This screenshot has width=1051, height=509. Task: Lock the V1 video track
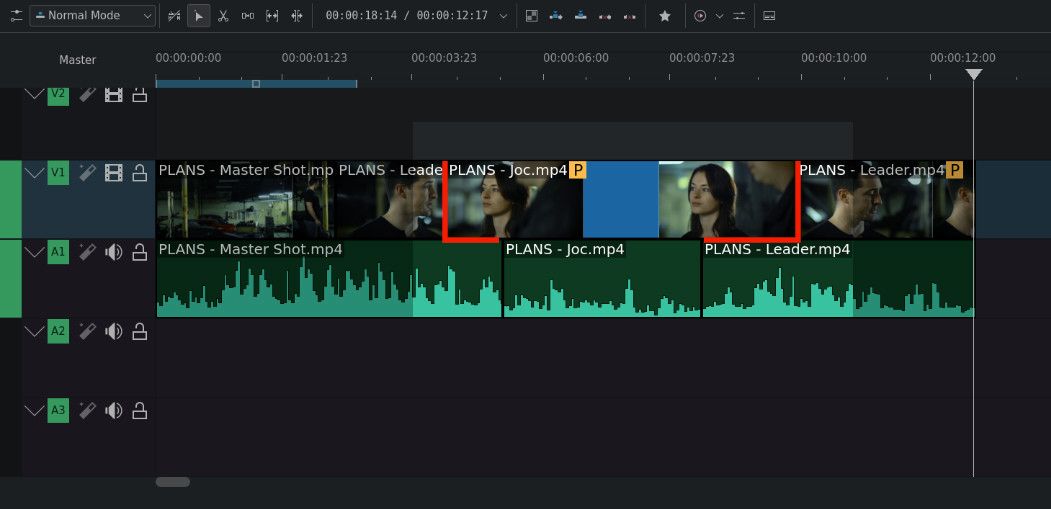click(140, 173)
